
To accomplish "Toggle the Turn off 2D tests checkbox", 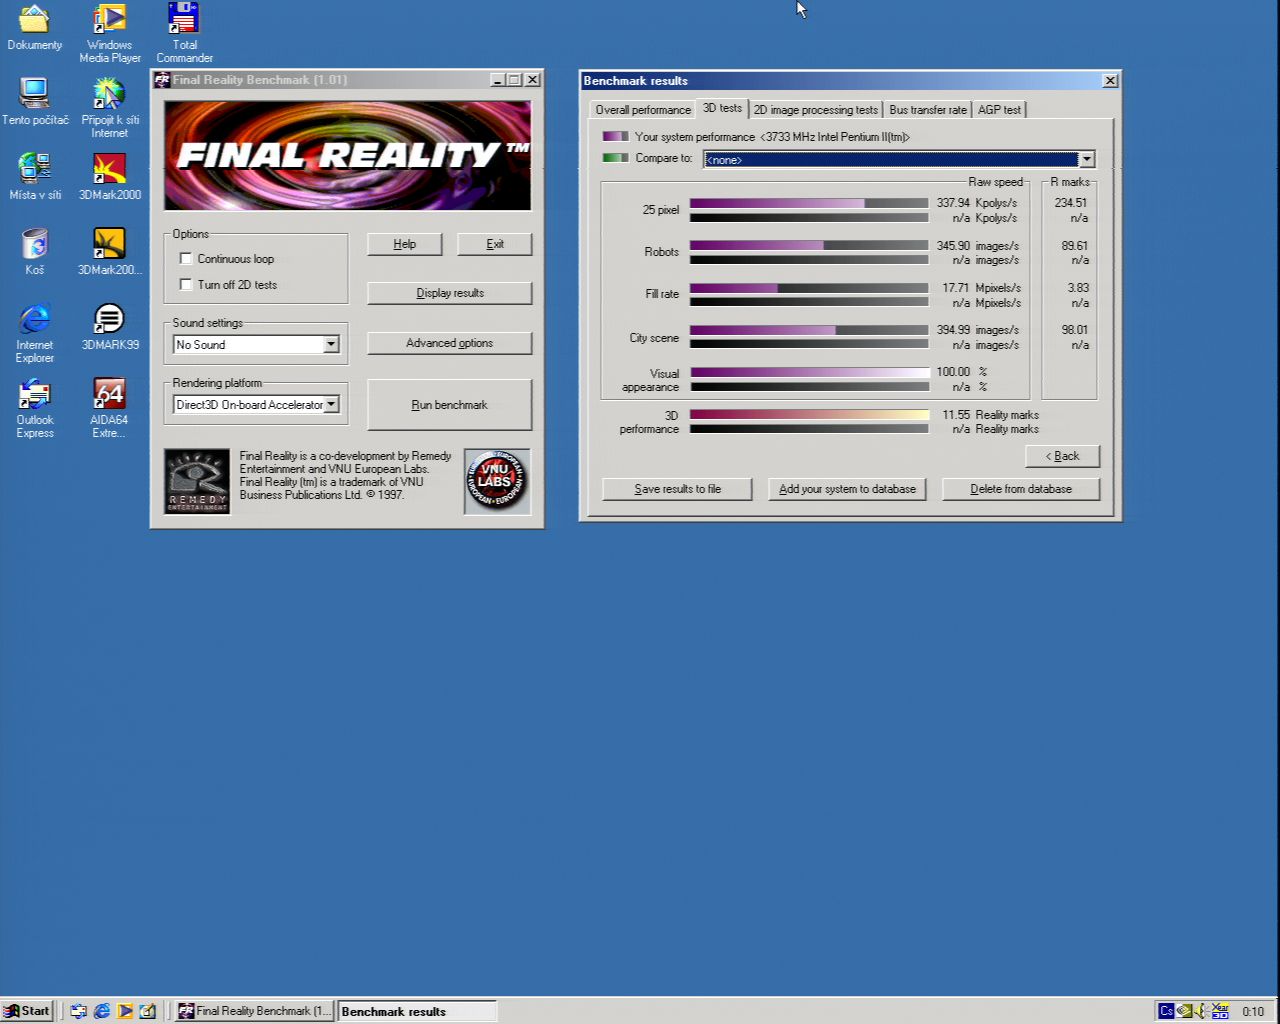I will (x=185, y=284).
